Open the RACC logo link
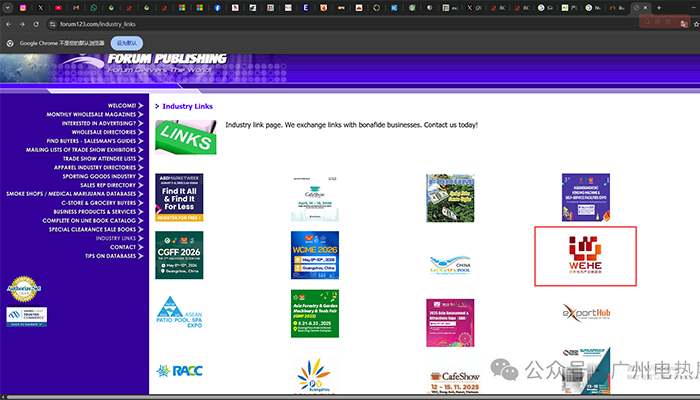The width and height of the screenshot is (700, 400). (180, 372)
